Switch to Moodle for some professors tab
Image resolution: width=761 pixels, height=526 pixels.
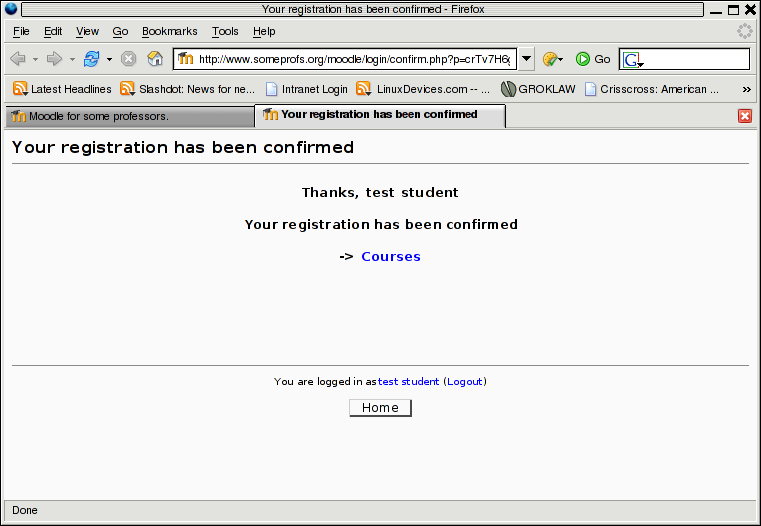point(130,116)
